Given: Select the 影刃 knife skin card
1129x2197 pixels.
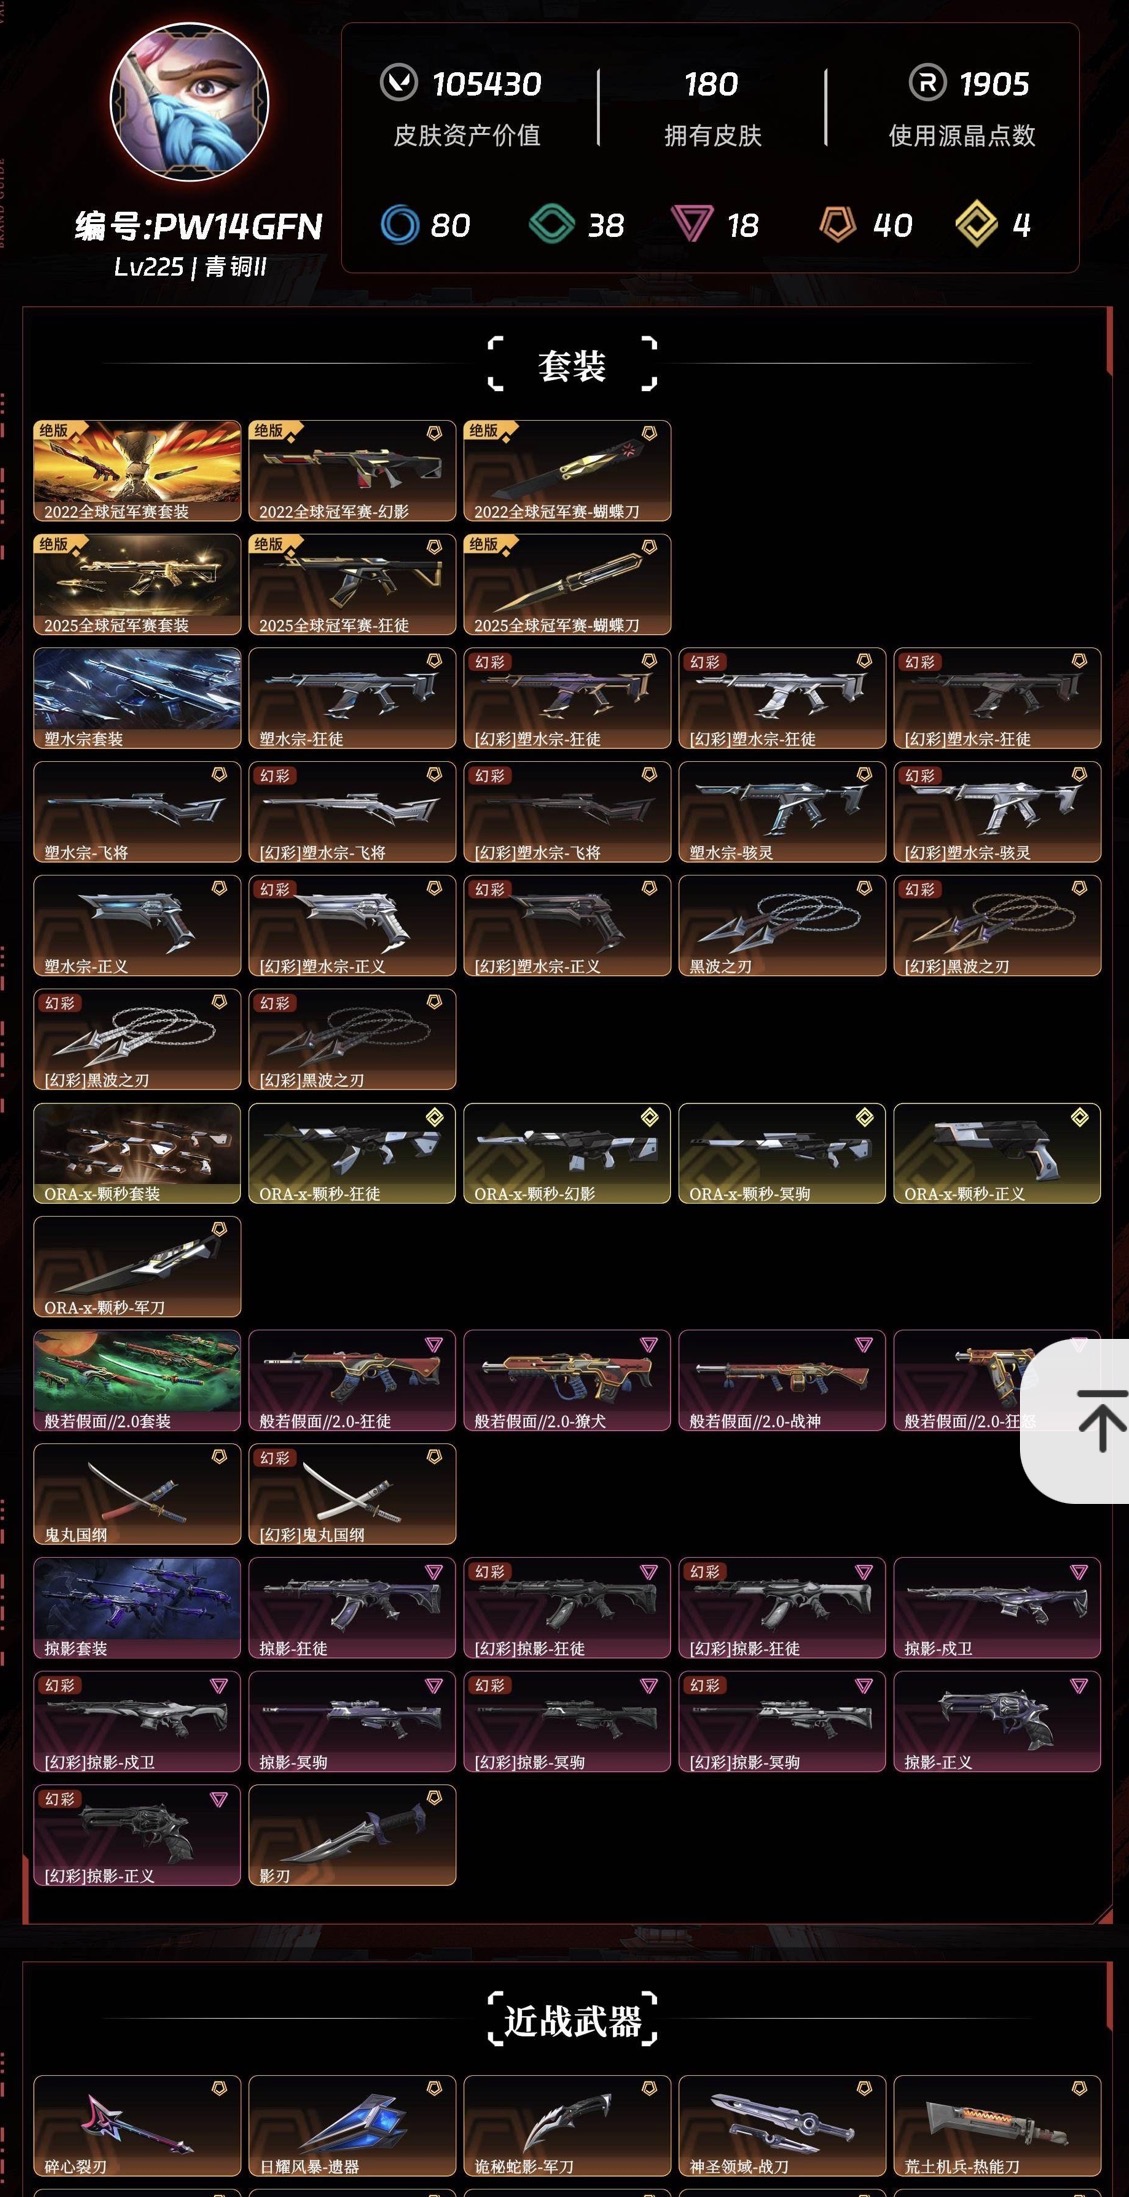Looking at the screenshot, I should pyautogui.click(x=352, y=1835).
